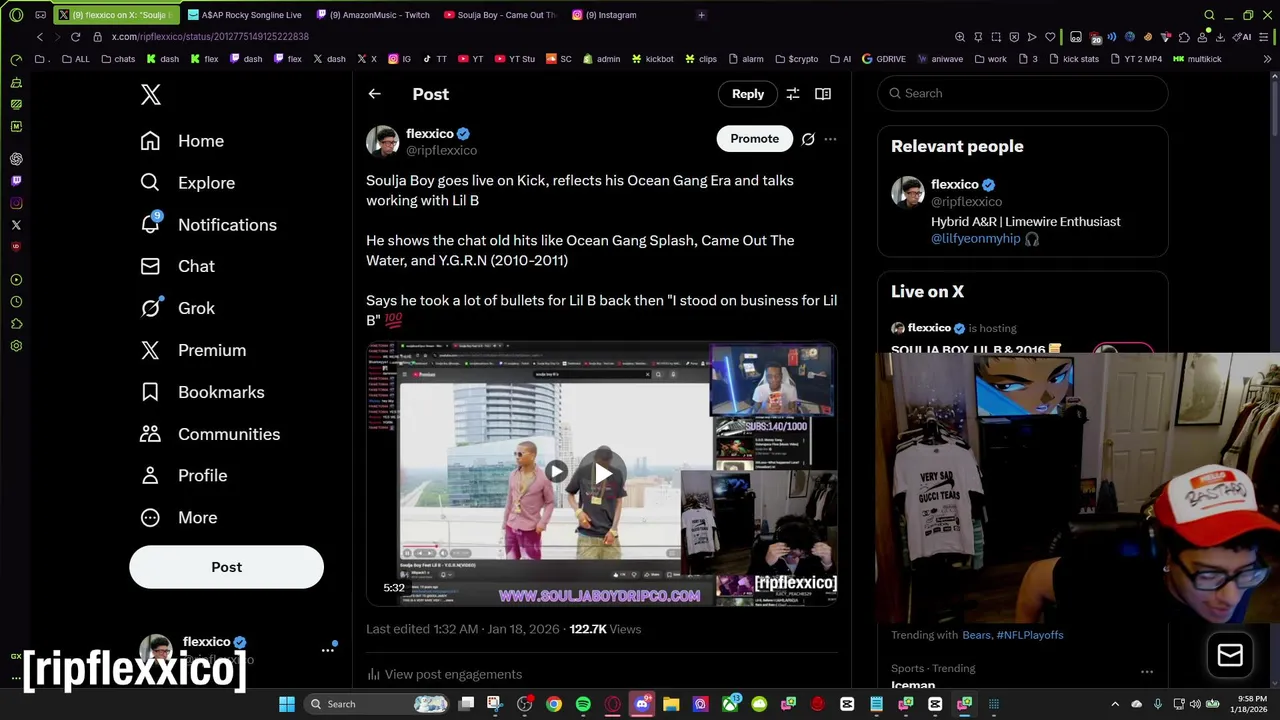Open the work bookmark folder

[x=990, y=59]
